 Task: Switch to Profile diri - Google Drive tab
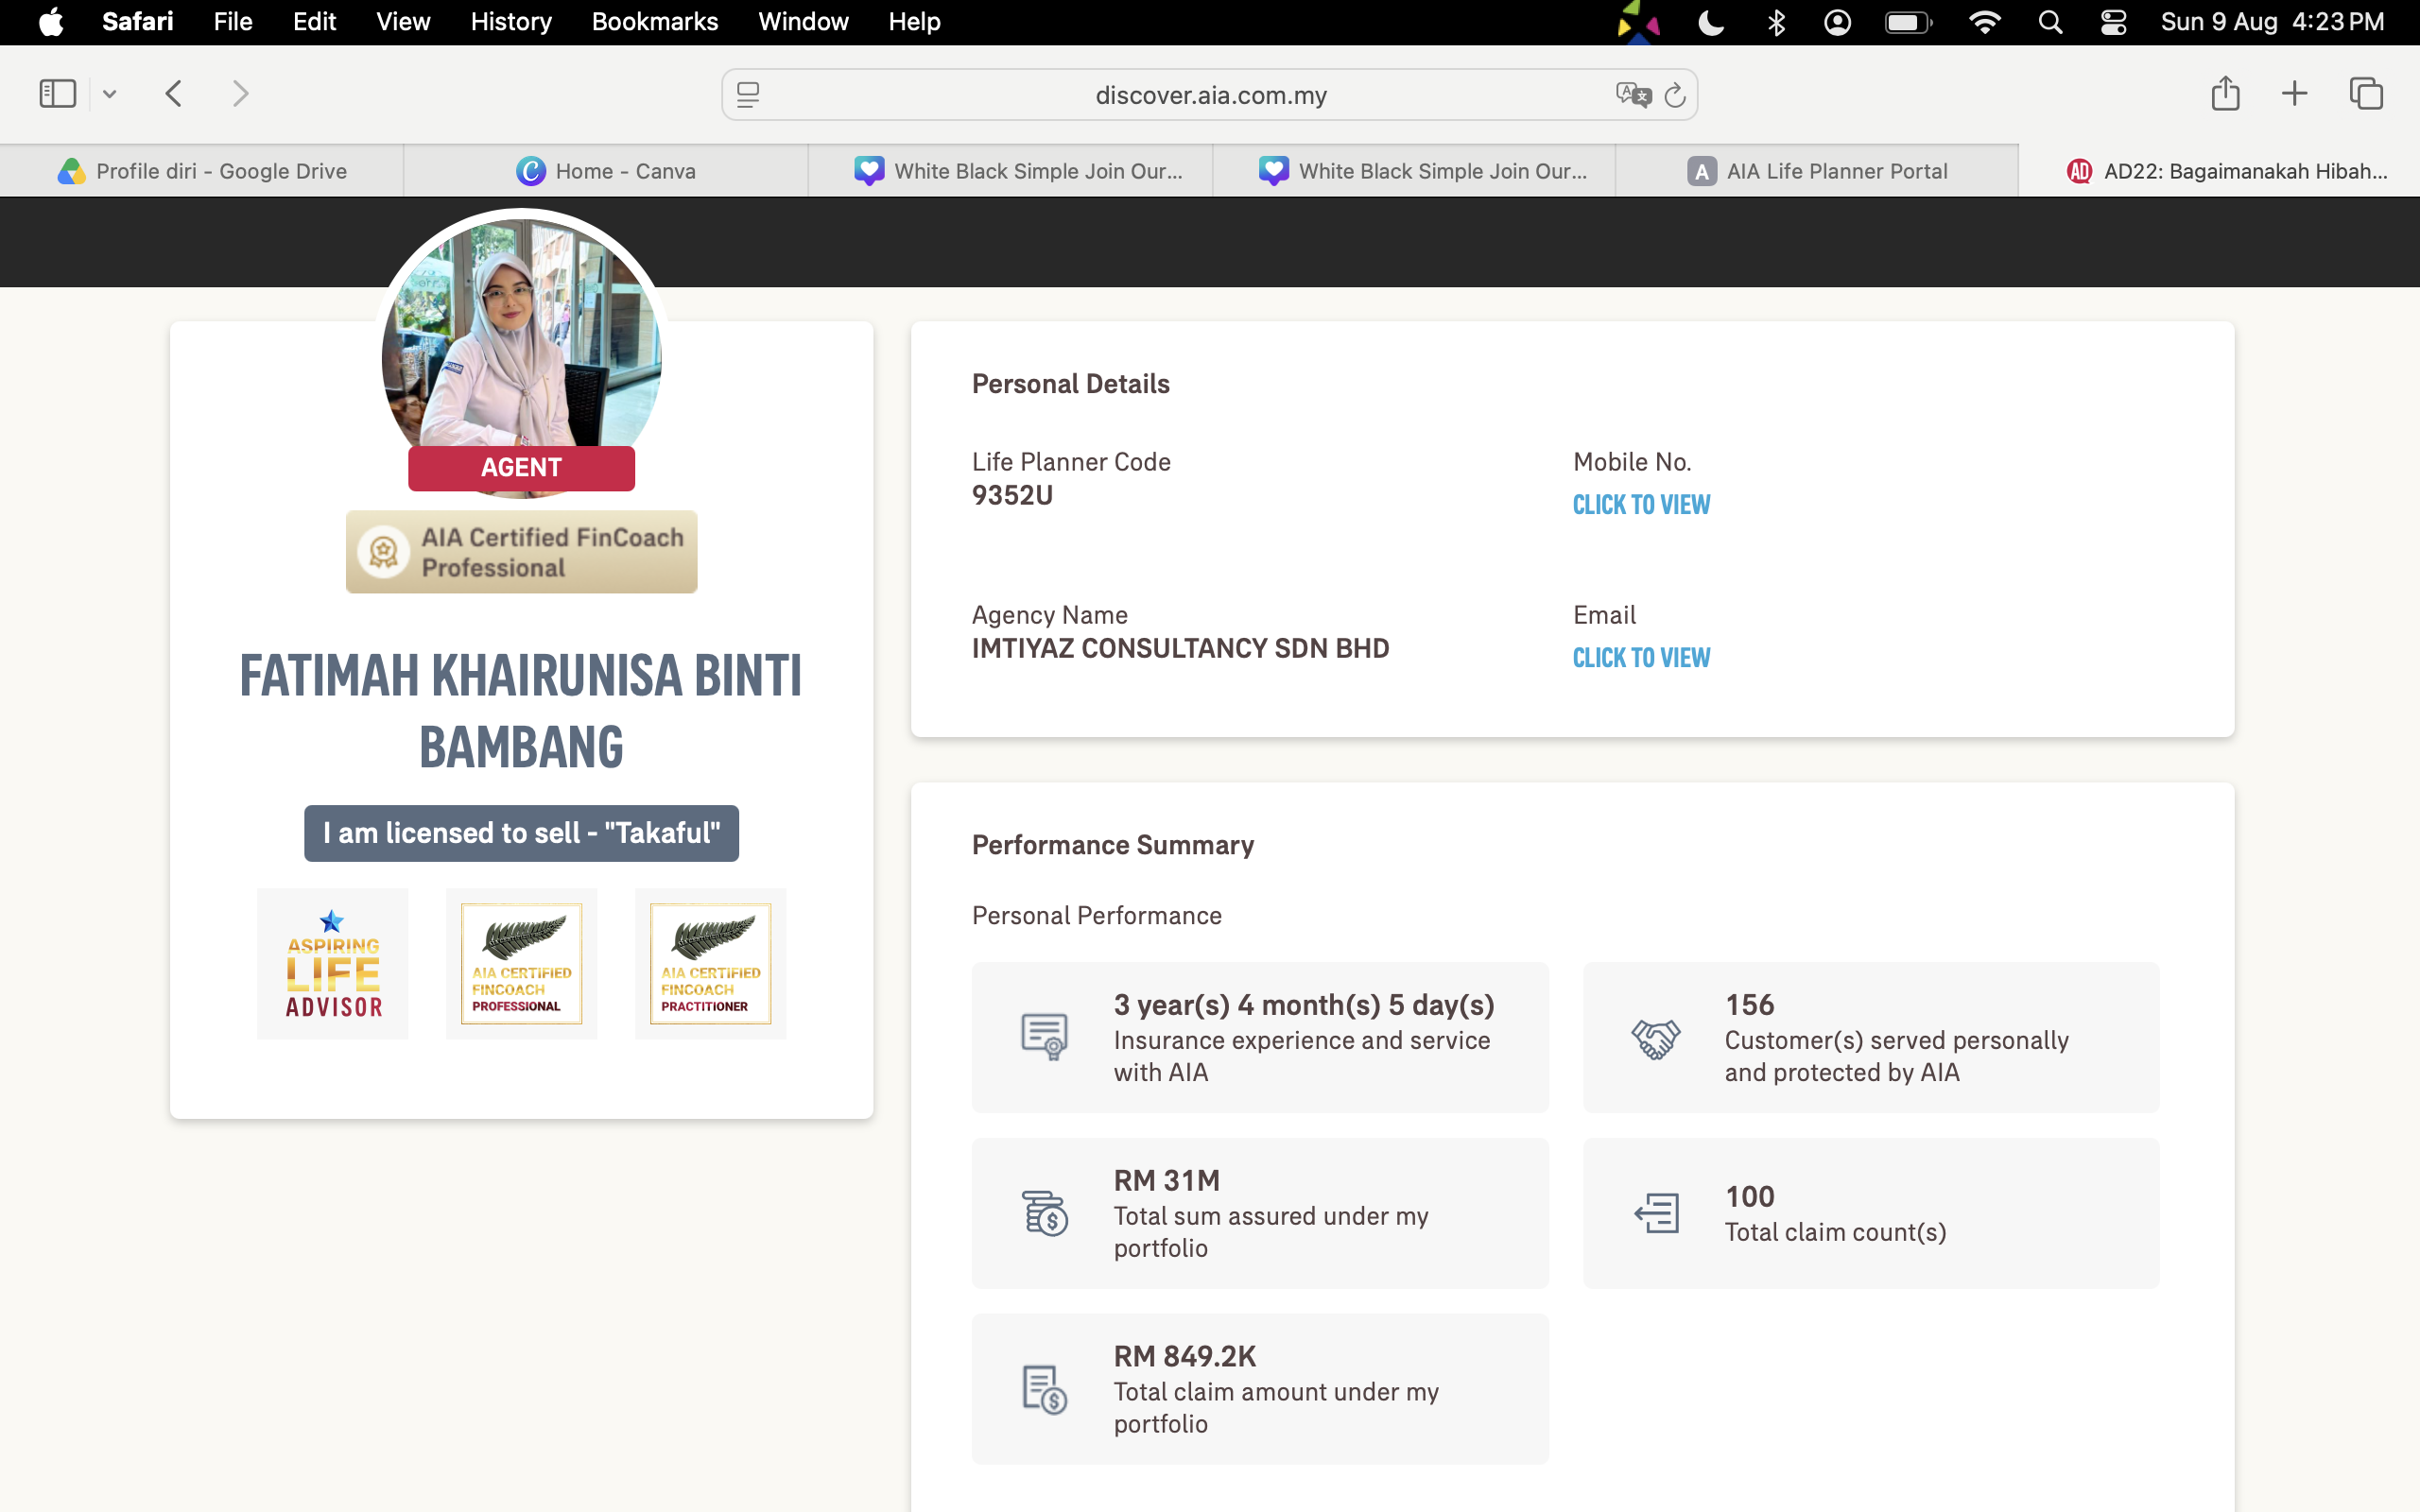(202, 171)
